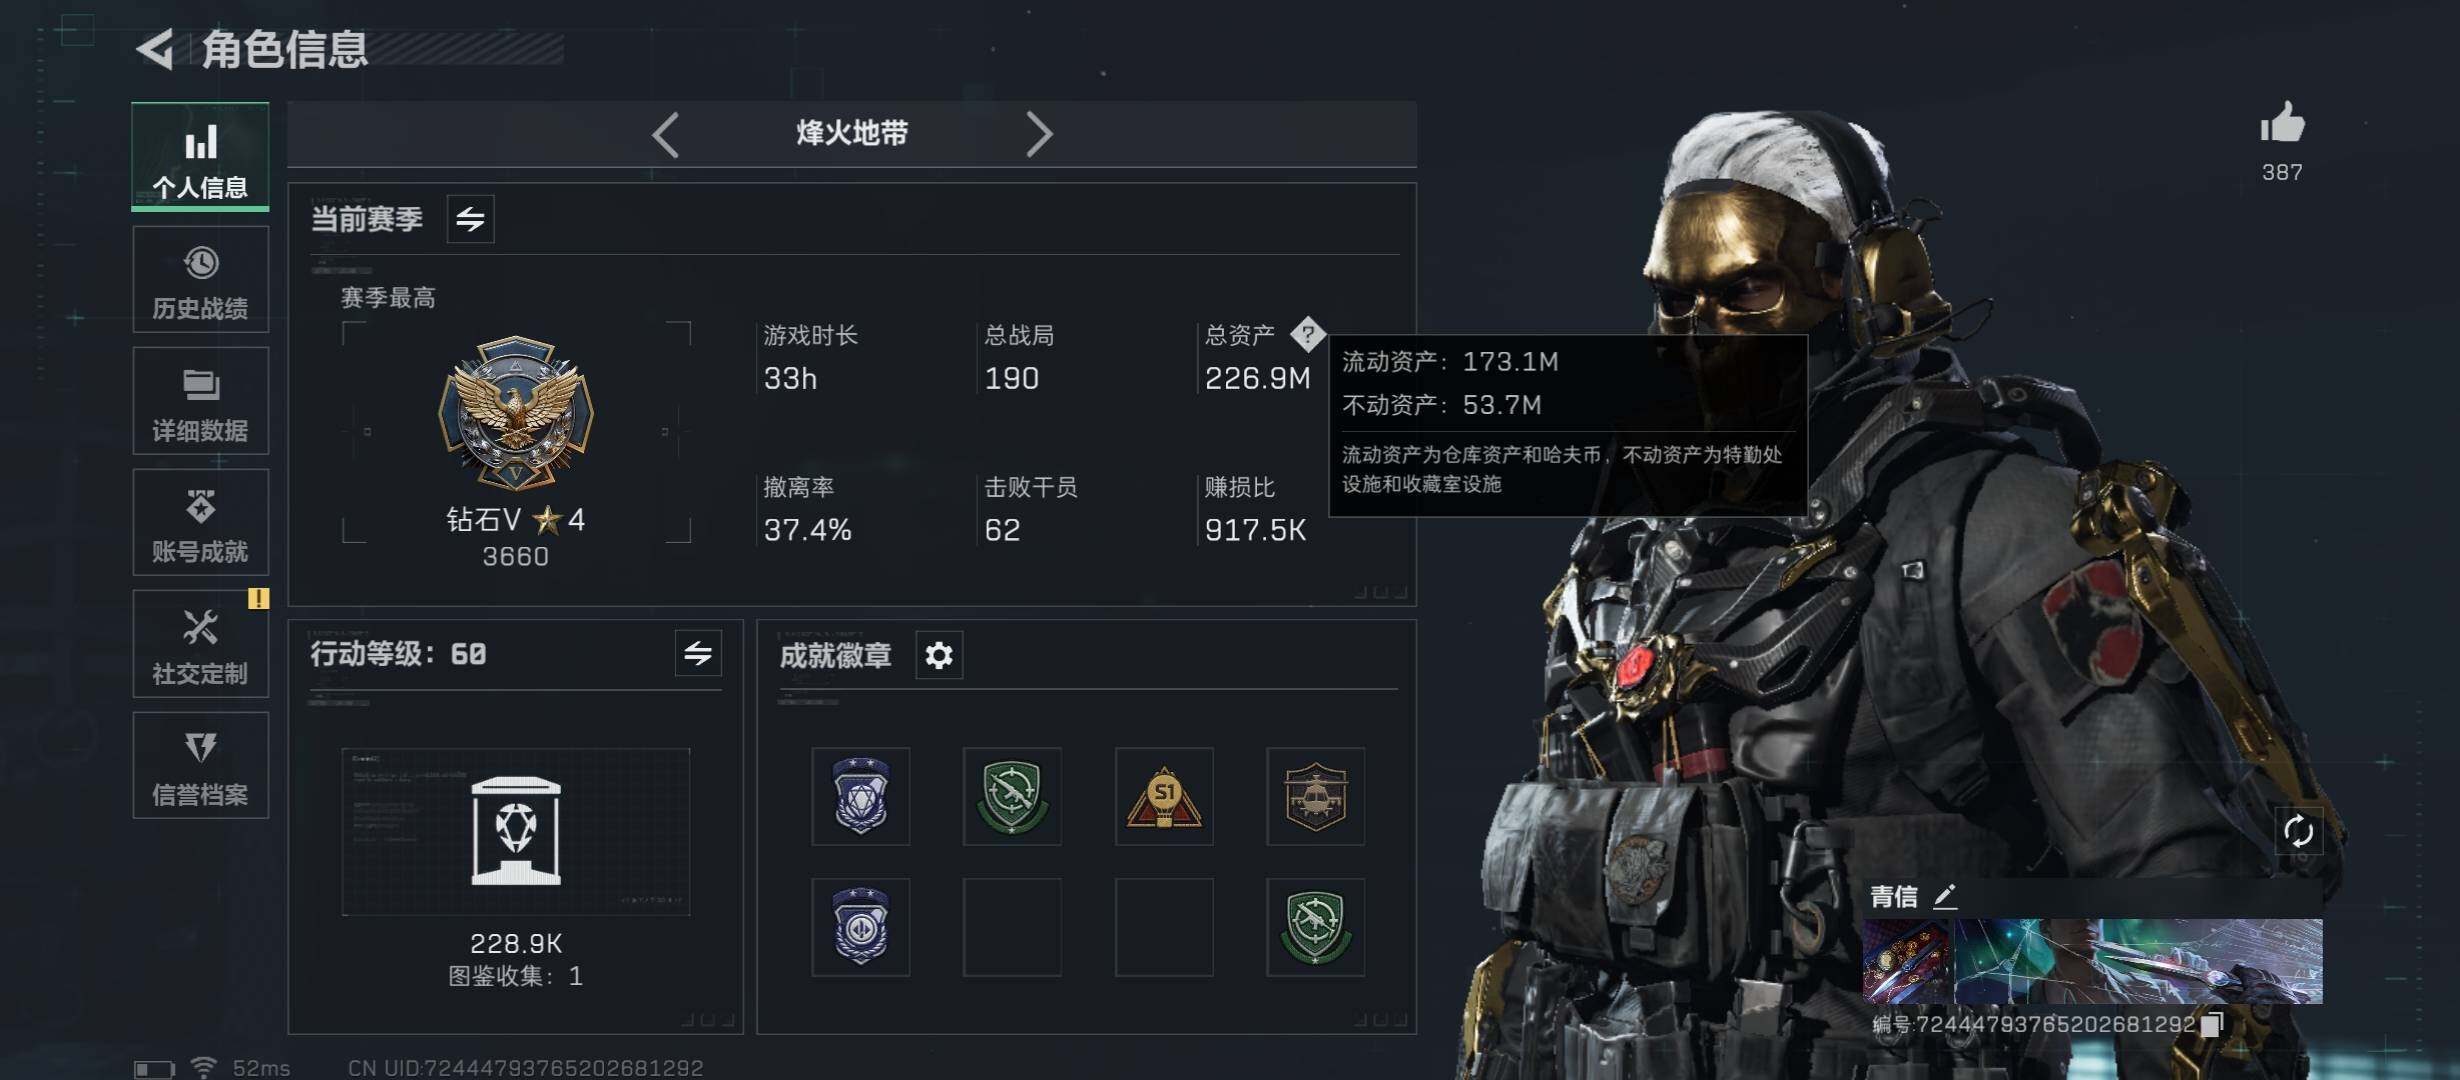The image size is (2460, 1080).
Task: Give a like with the thumbs-up icon
Action: click(x=2282, y=124)
